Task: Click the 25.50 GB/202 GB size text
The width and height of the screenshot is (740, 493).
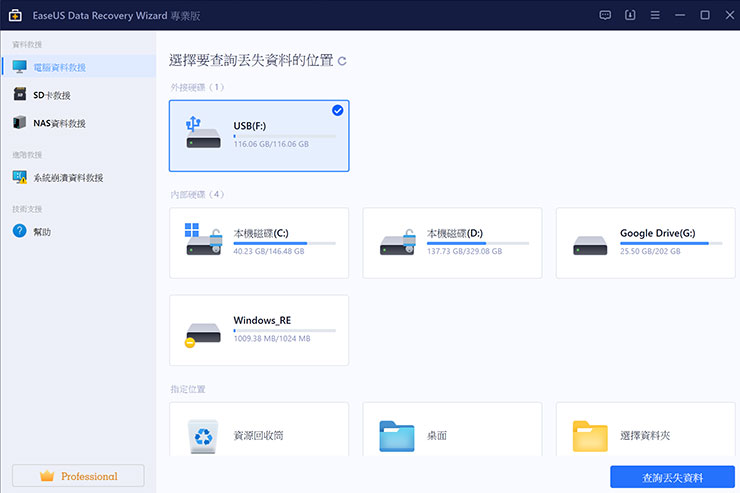Action: pos(650,251)
